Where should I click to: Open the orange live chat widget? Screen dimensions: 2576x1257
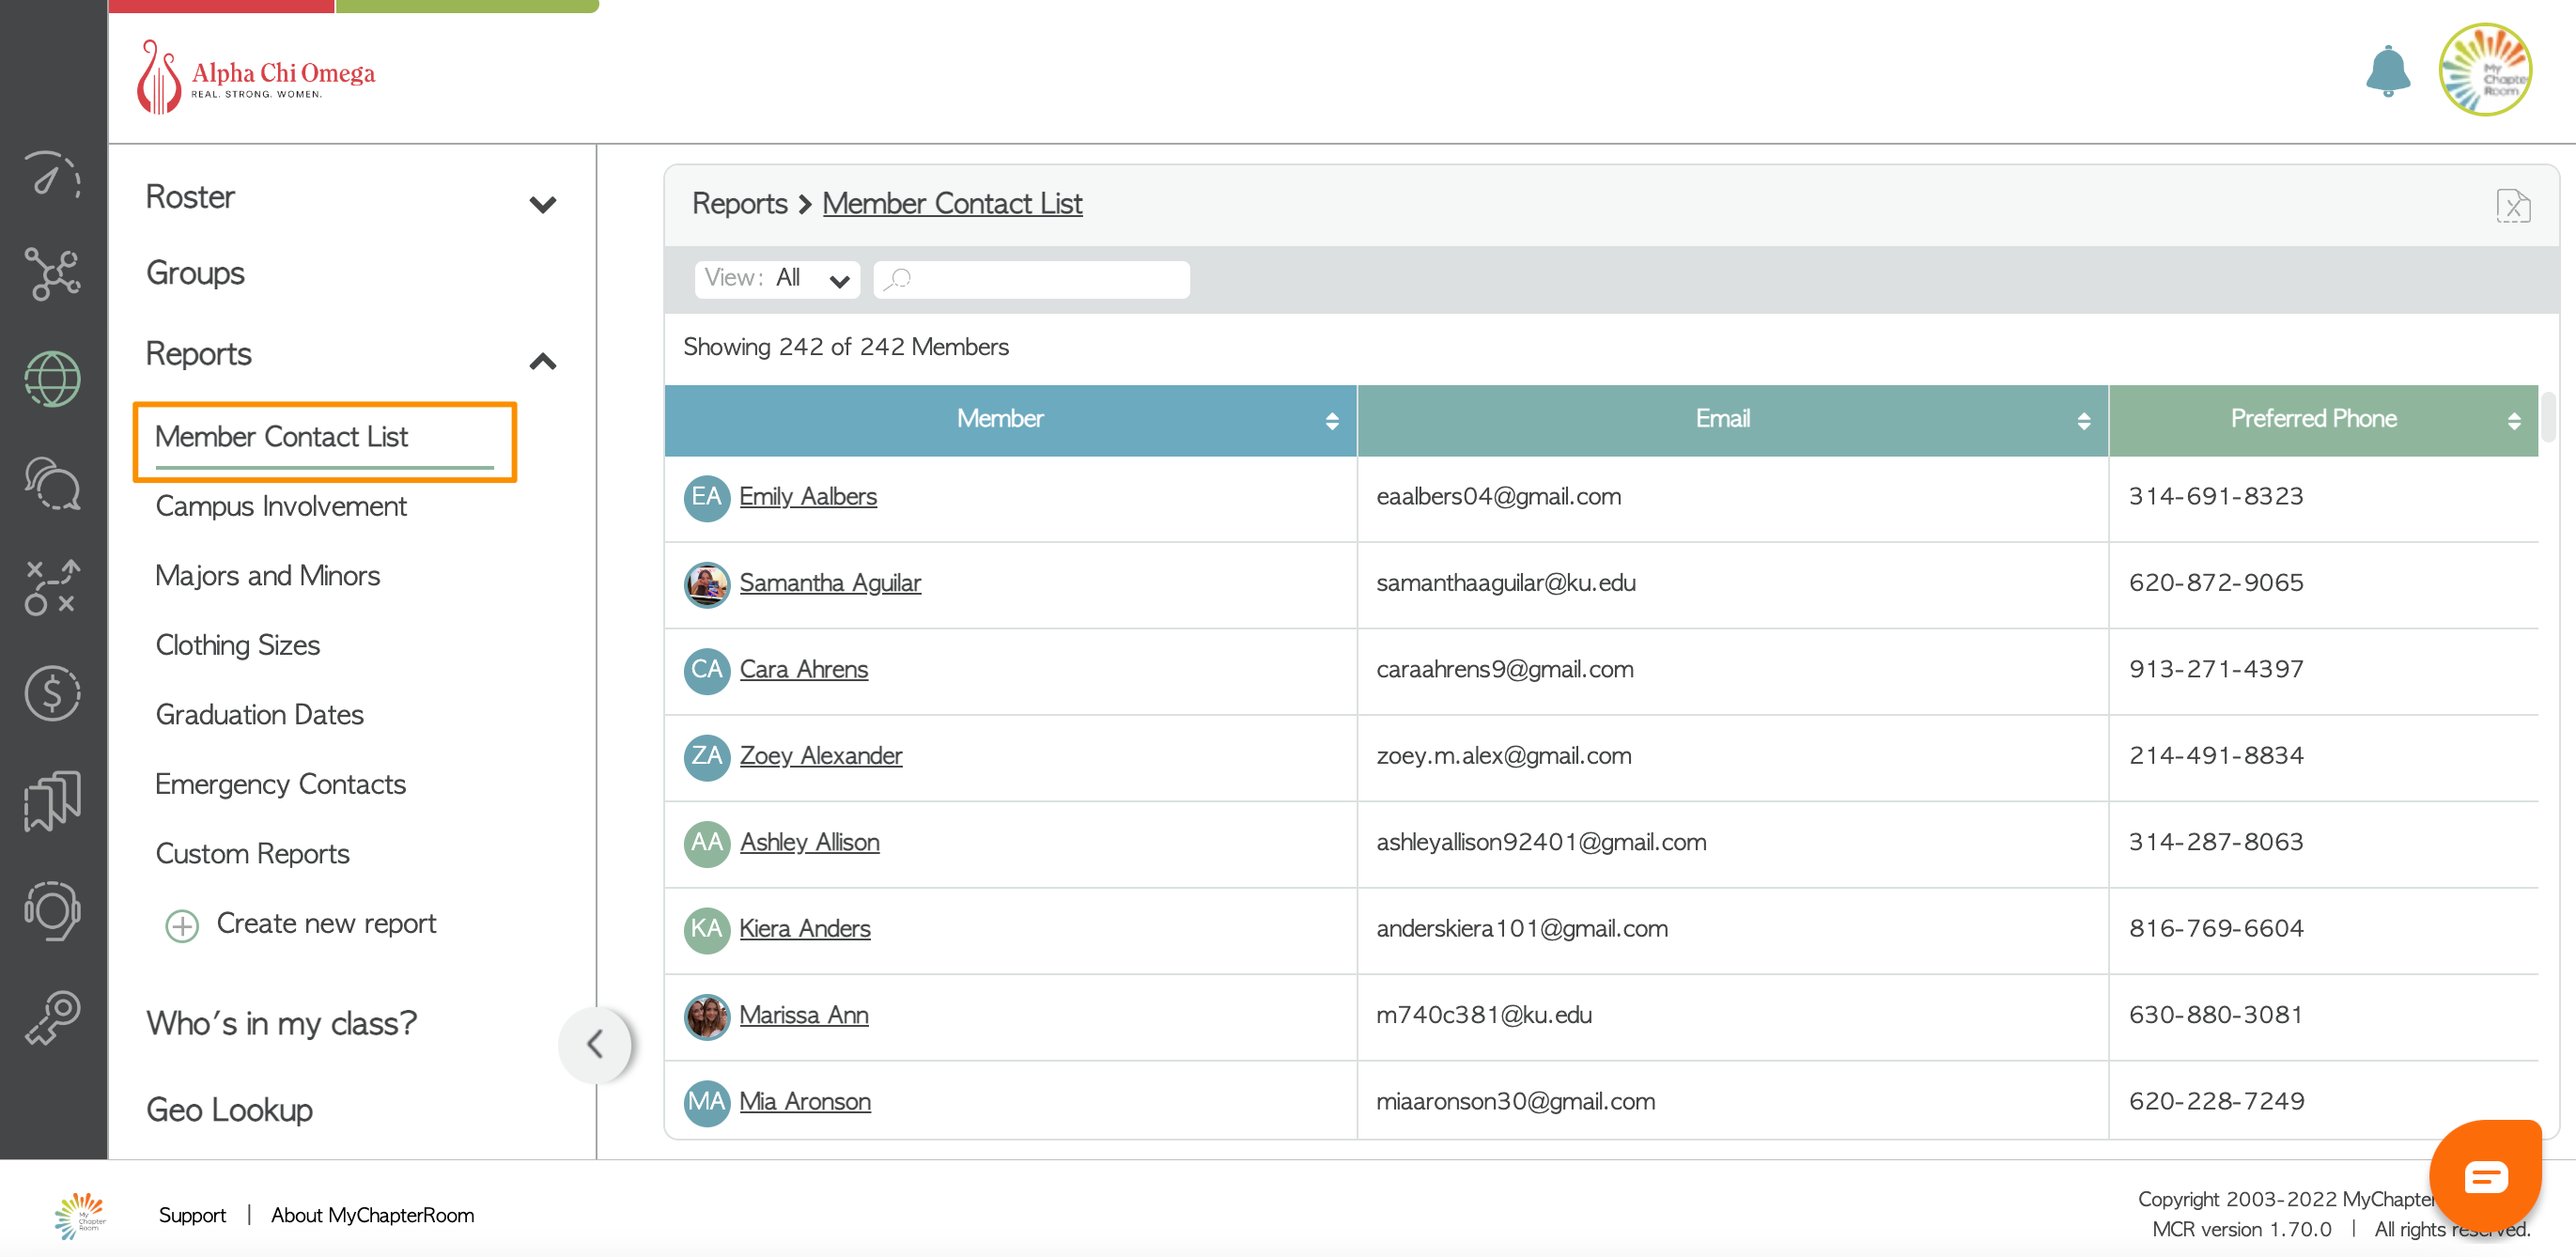click(2484, 1176)
